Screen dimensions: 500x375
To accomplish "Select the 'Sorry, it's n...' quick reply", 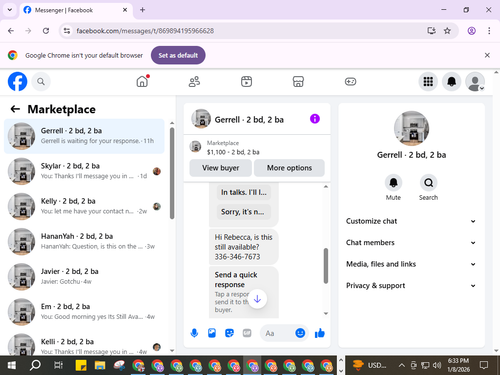I will click(x=244, y=212).
